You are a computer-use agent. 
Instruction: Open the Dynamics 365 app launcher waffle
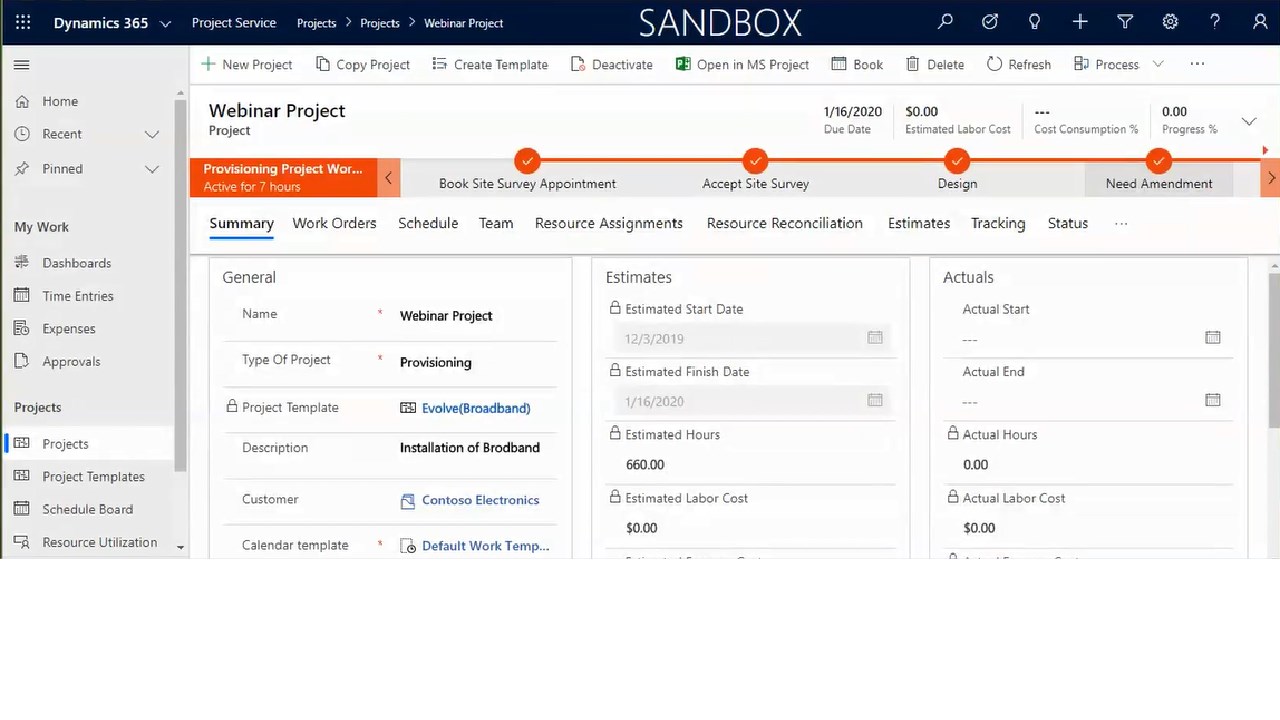[x=23, y=22]
